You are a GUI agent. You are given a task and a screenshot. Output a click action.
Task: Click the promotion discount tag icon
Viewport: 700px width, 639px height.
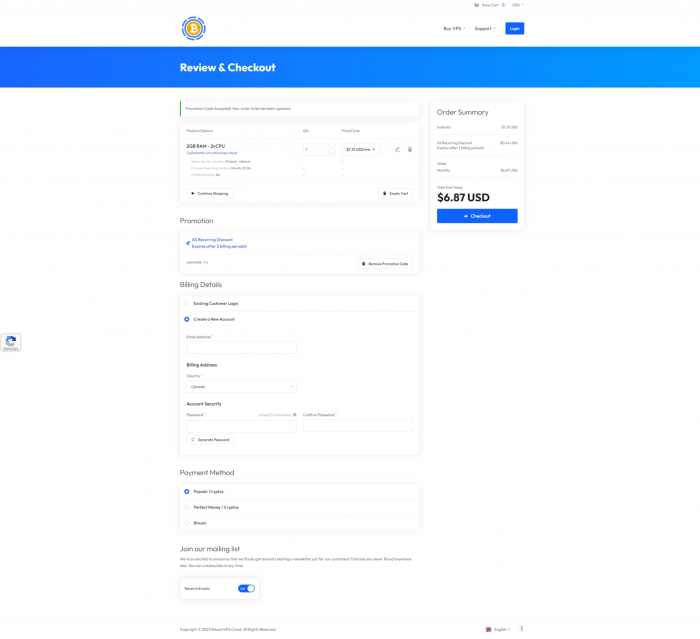[x=188, y=242]
